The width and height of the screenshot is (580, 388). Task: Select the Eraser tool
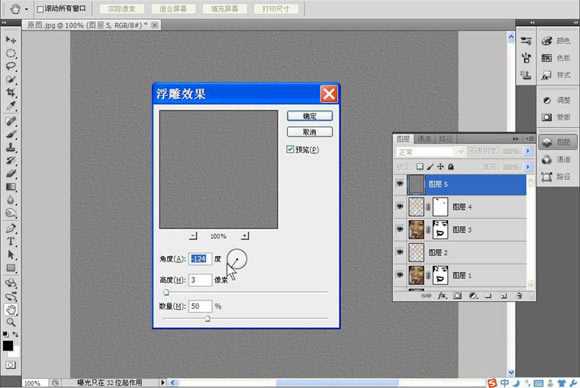[11, 173]
